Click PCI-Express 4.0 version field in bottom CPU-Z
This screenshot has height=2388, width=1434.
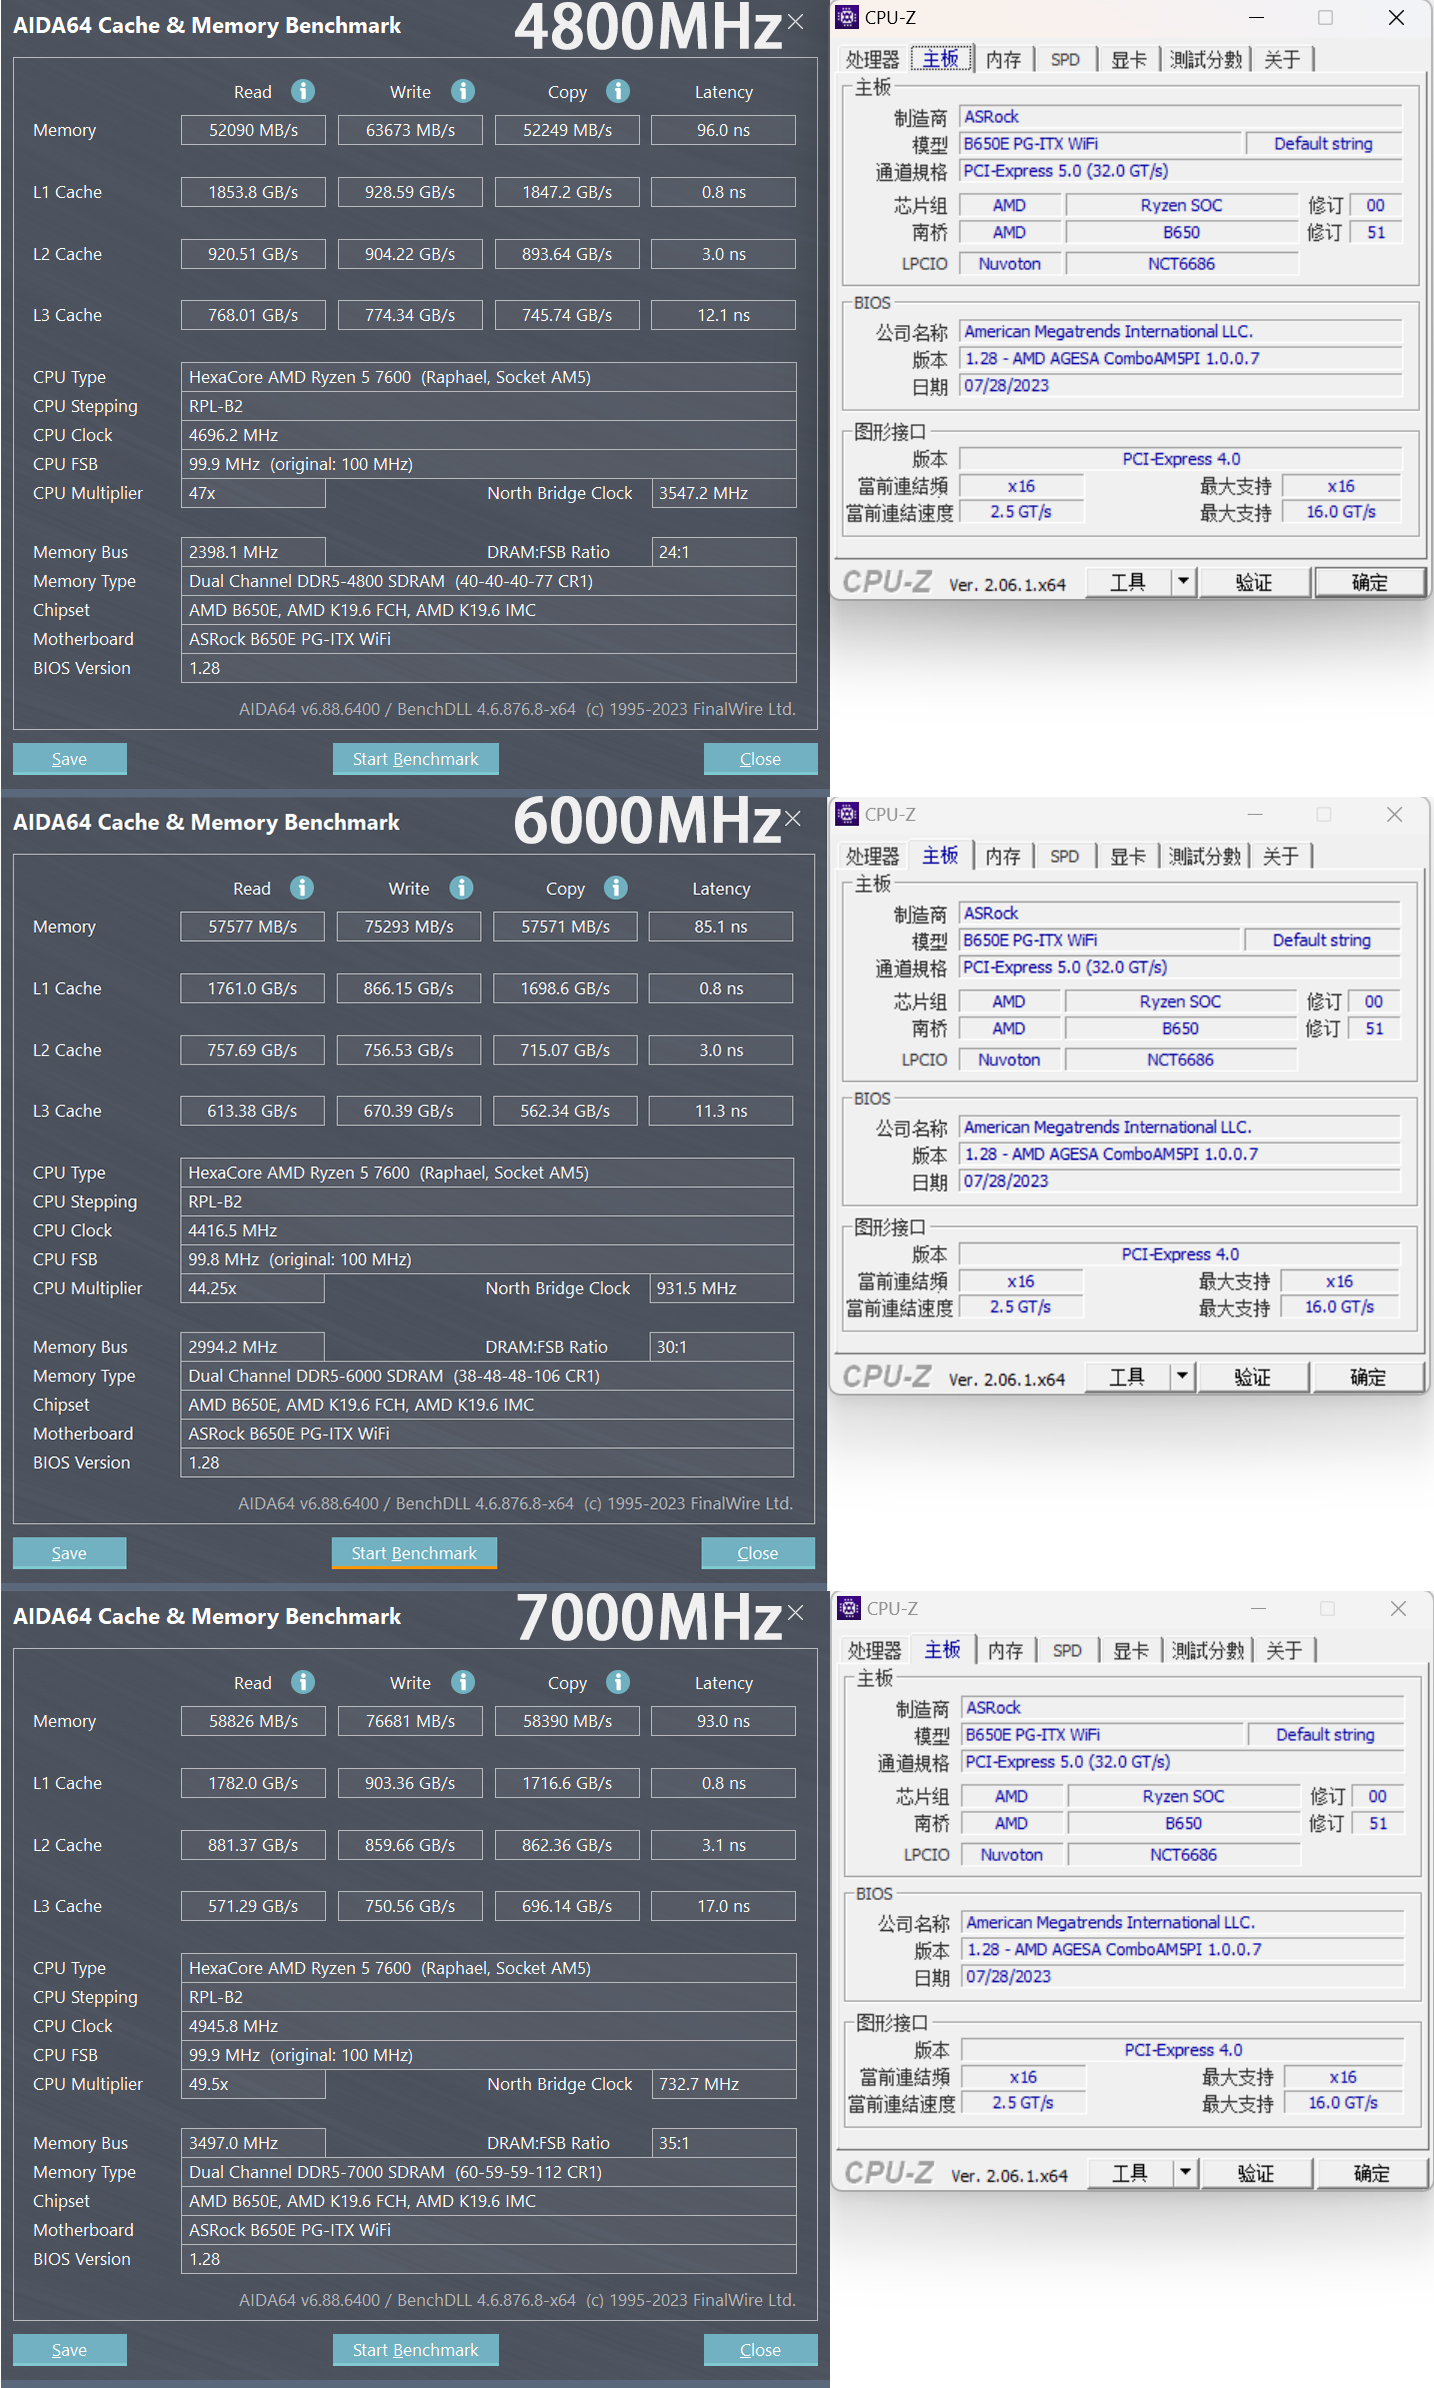(x=1183, y=2050)
